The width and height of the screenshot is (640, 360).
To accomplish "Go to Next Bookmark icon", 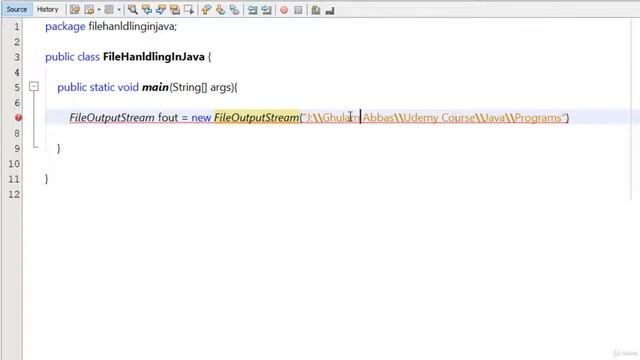I will pyautogui.click(x=220, y=10).
